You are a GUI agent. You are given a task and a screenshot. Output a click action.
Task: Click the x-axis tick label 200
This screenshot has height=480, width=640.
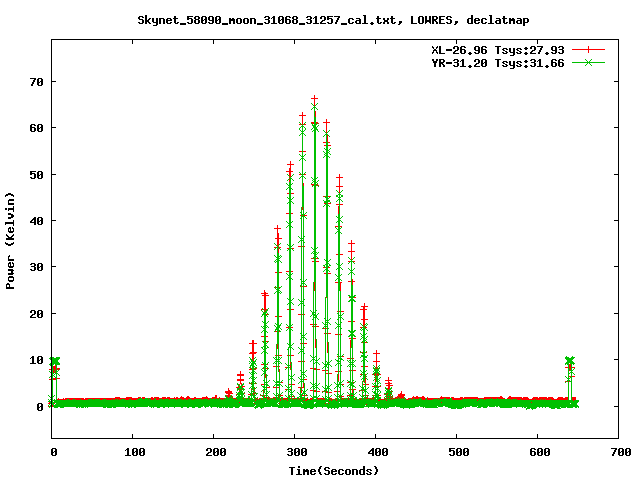point(216,452)
